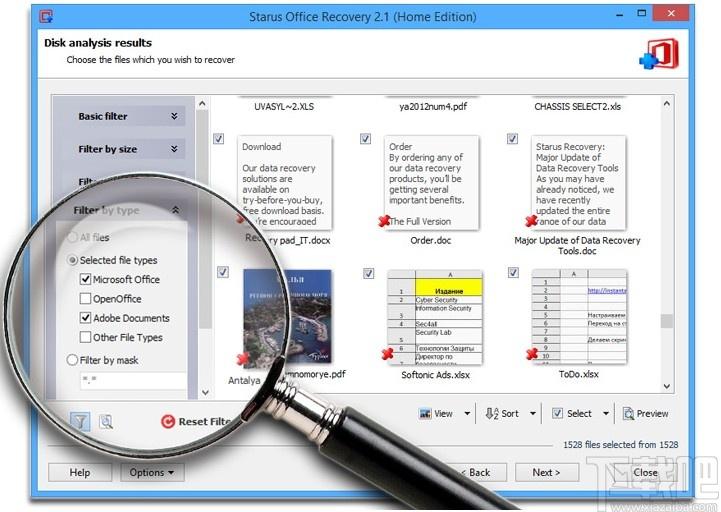Click the search magnifier icon beside filter
The image size is (721, 512).
click(106, 421)
